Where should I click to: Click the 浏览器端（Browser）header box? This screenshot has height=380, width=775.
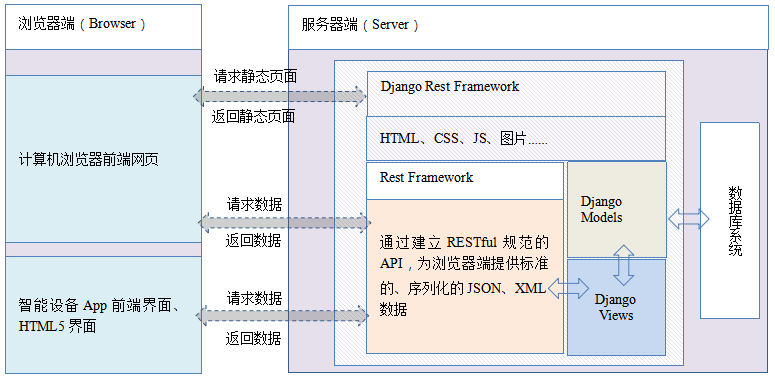103,27
